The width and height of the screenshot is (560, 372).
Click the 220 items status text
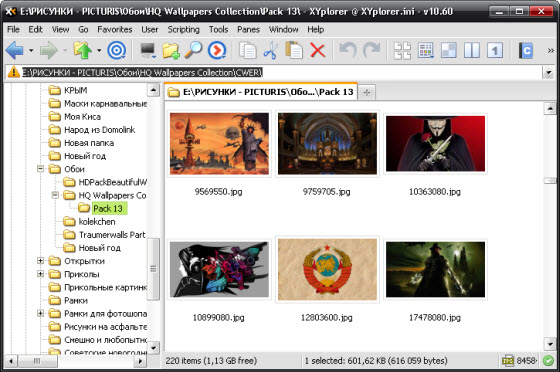tap(211, 361)
